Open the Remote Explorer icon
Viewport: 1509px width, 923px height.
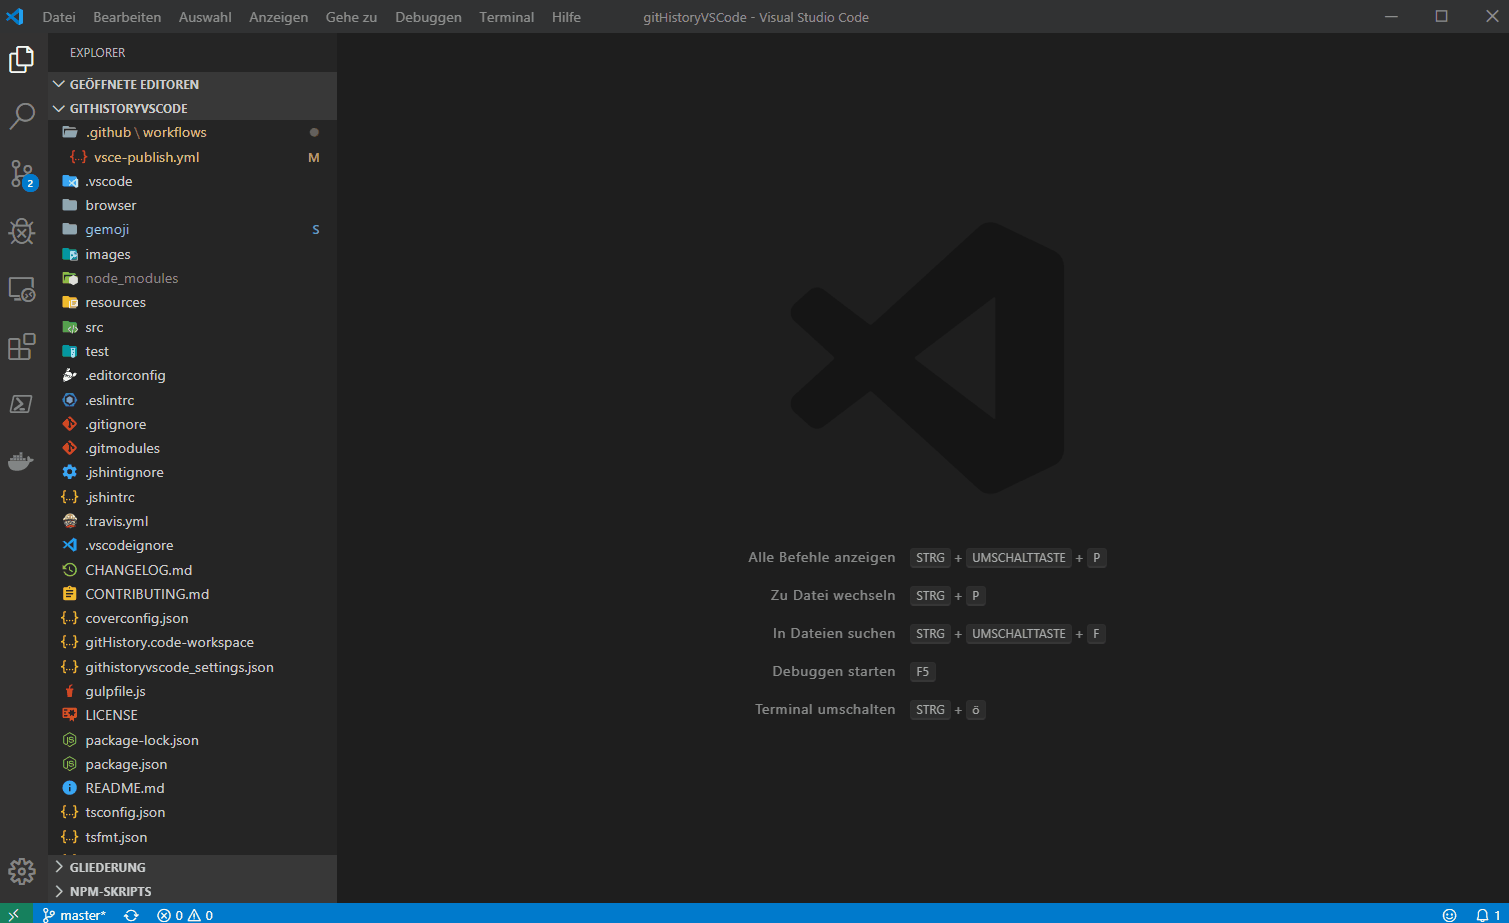(21, 289)
